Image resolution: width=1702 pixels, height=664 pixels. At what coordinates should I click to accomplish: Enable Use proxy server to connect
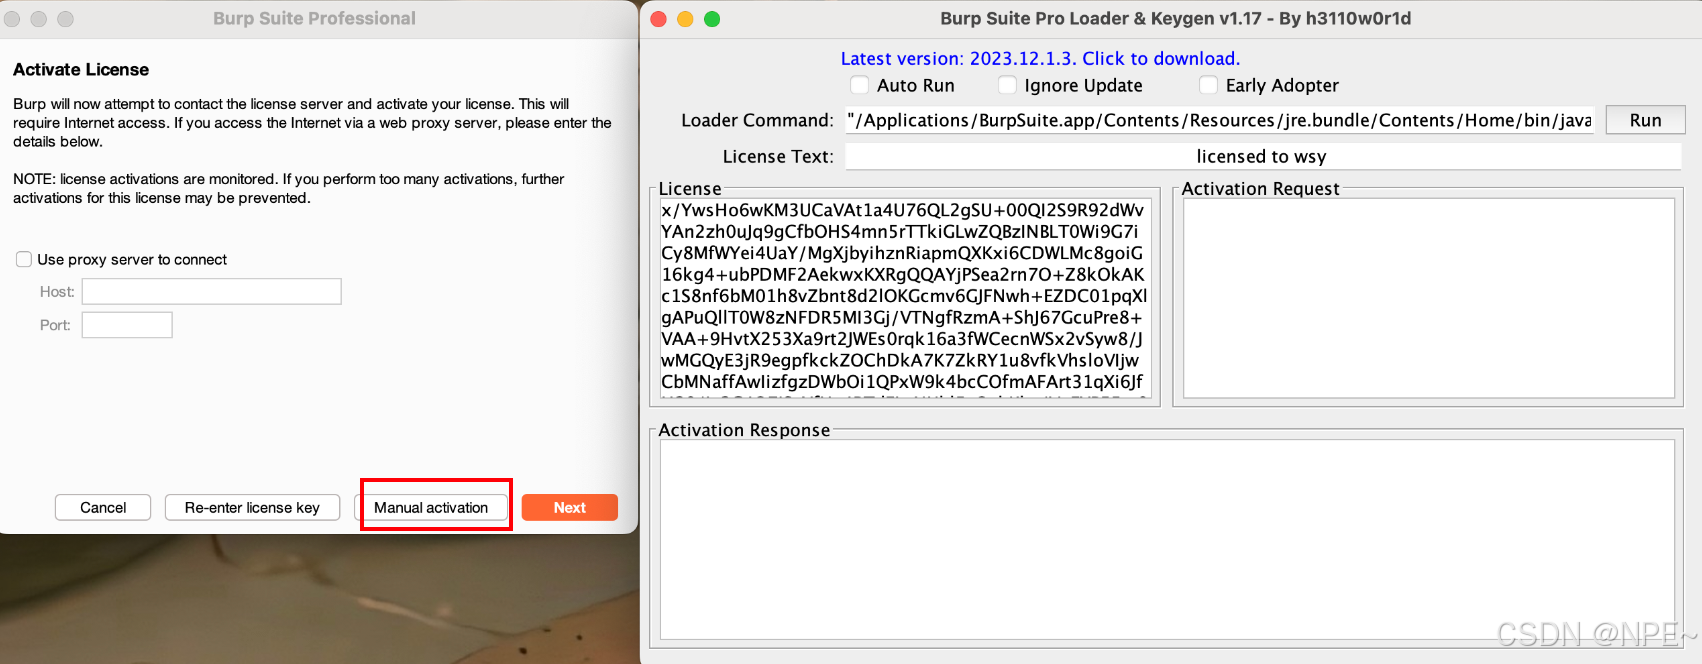[x=24, y=259]
